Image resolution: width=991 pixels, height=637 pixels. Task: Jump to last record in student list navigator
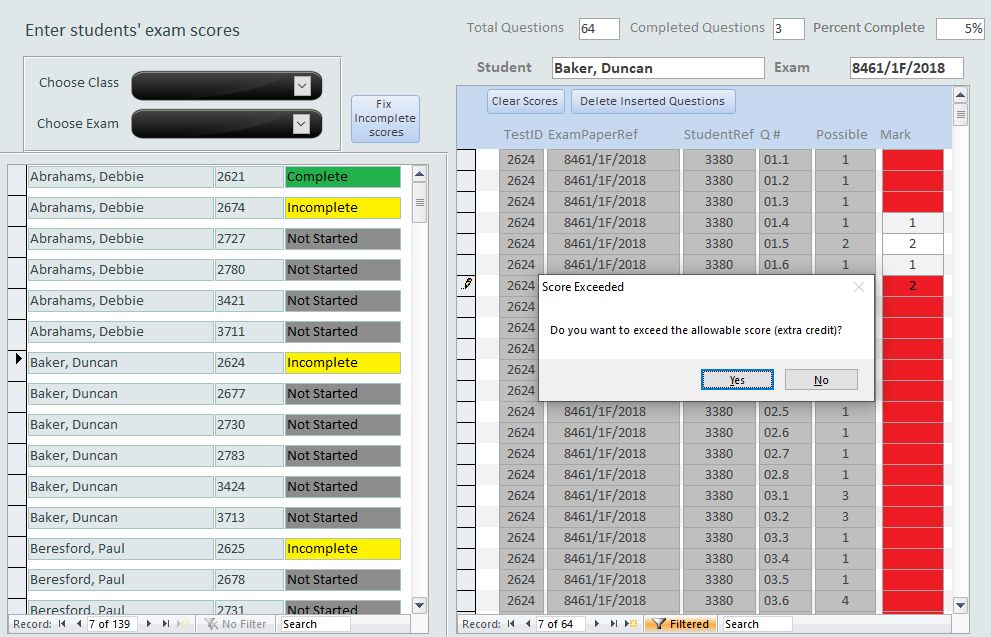pos(165,624)
